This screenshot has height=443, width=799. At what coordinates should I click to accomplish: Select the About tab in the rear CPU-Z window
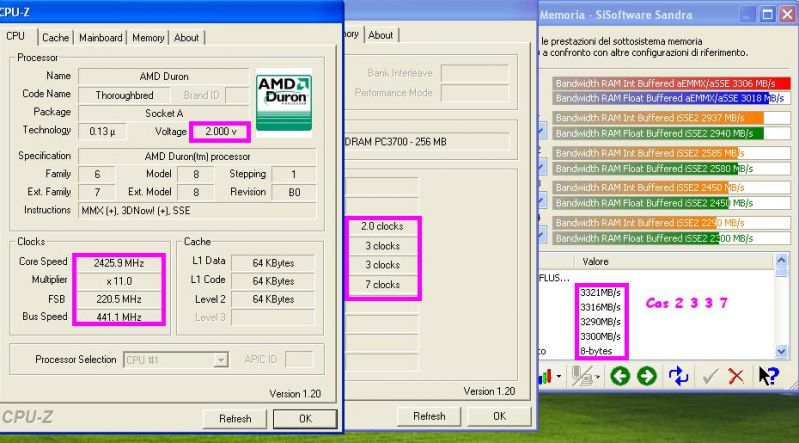(381, 35)
